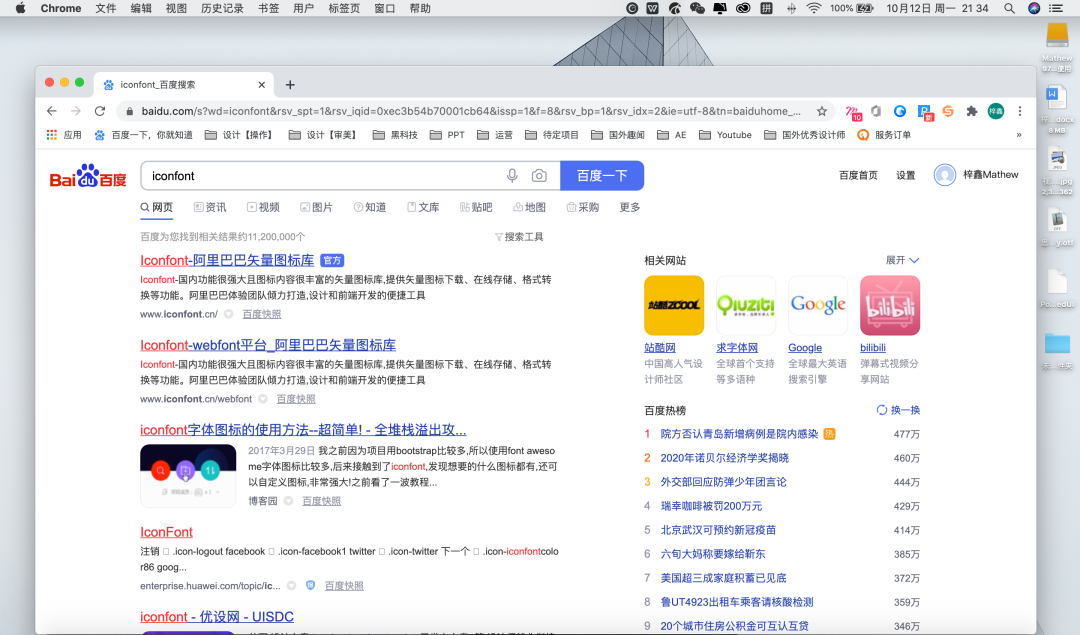Switch to the 地图 search tab
Viewport: 1080px width, 635px height.
529,207
